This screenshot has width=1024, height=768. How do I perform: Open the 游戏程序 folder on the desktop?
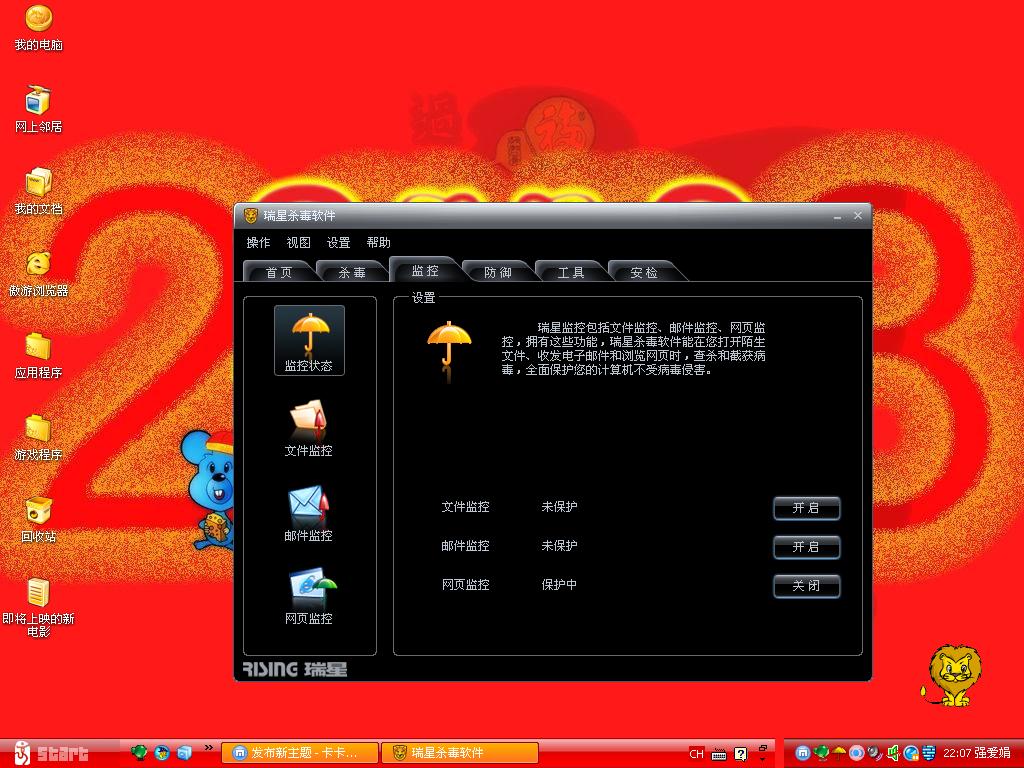pyautogui.click(x=39, y=438)
